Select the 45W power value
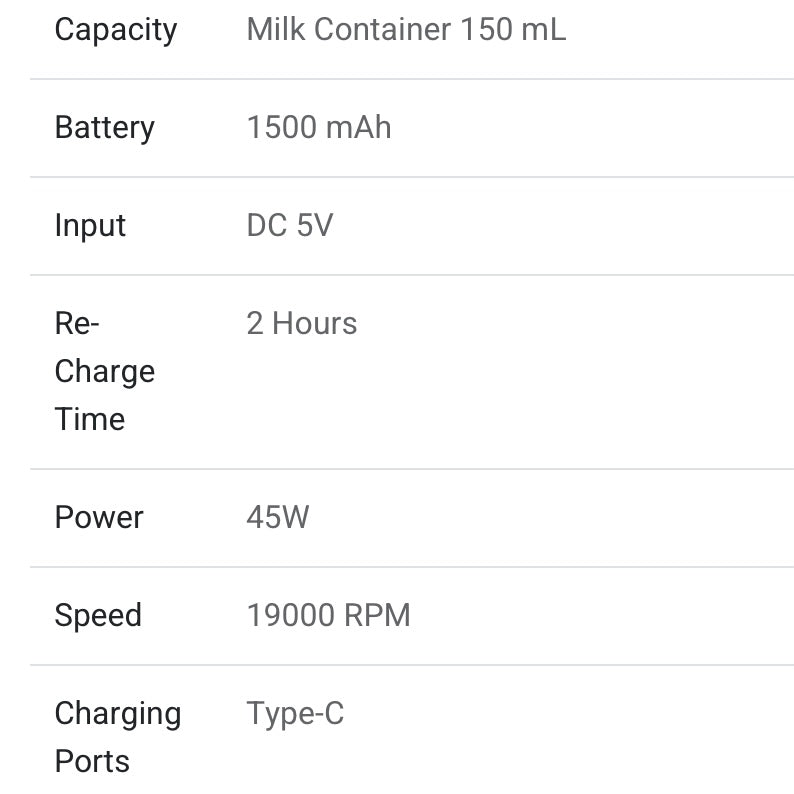 click(277, 518)
